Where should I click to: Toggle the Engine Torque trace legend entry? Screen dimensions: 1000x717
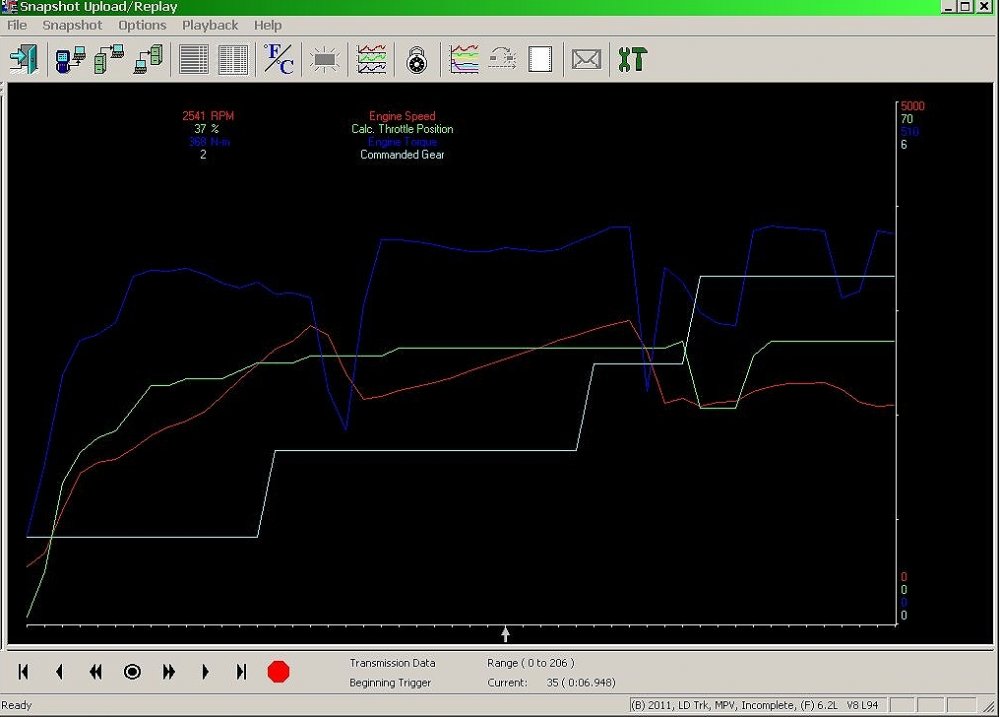pyautogui.click(x=401, y=142)
